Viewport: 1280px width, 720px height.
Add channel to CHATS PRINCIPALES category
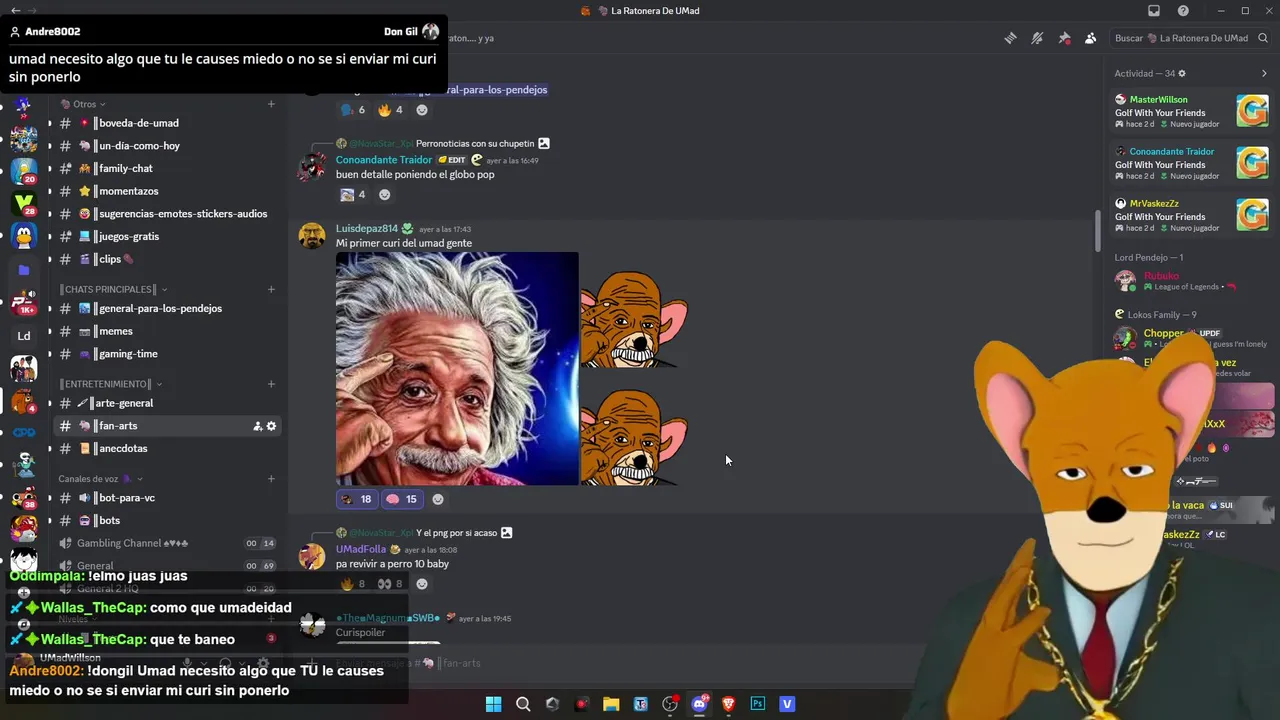(x=271, y=289)
